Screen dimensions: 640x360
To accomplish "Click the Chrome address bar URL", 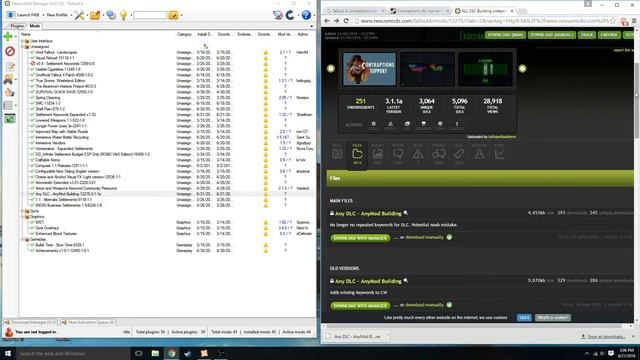I will (x=484, y=21).
